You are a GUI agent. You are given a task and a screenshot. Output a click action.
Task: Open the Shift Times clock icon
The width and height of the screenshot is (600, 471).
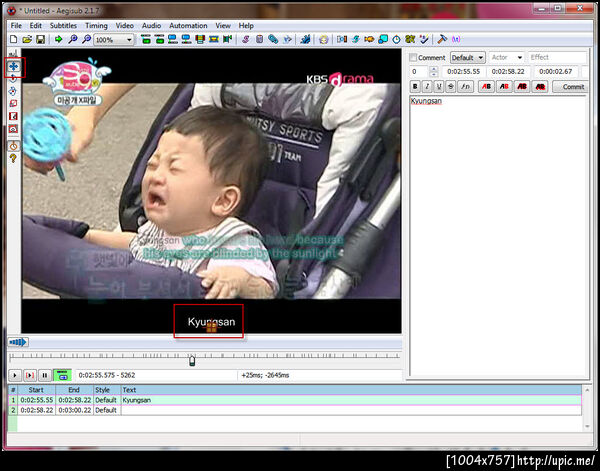pos(396,39)
